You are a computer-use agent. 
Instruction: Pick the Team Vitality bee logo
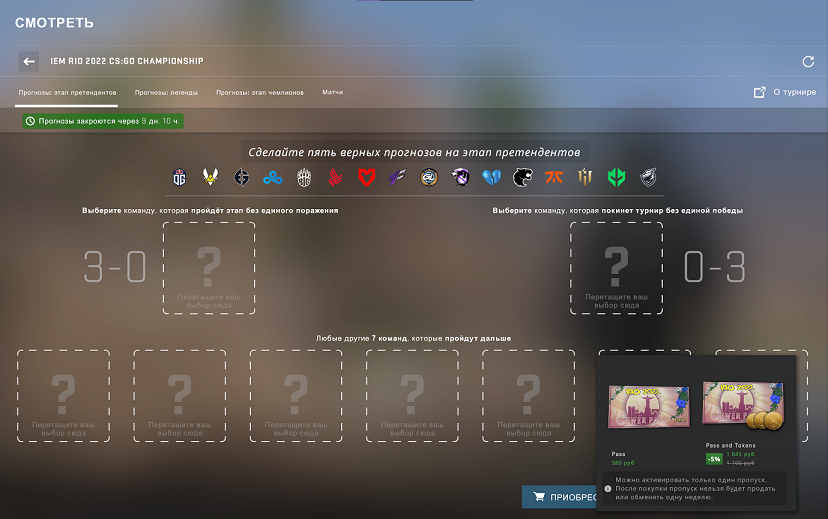click(210, 176)
